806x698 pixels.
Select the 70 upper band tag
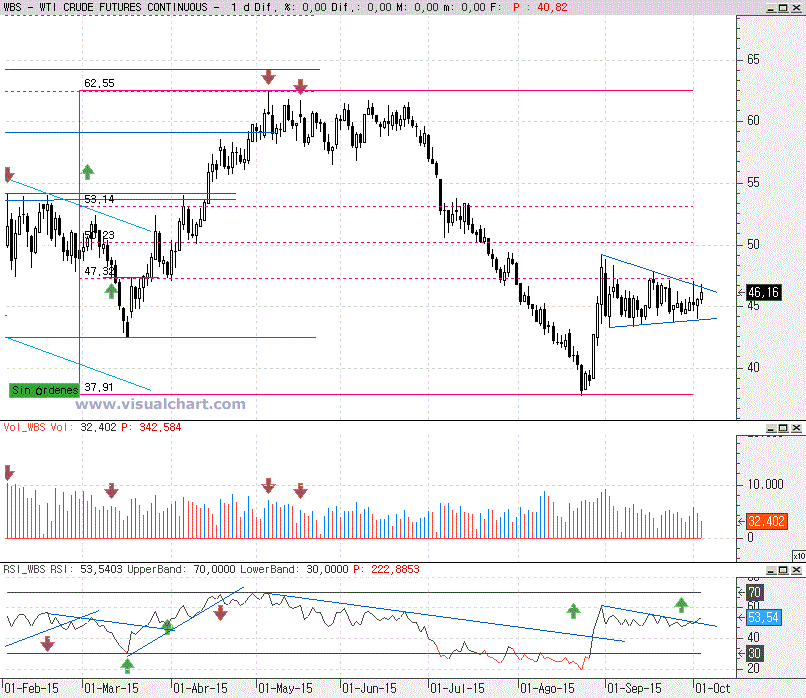[754, 593]
